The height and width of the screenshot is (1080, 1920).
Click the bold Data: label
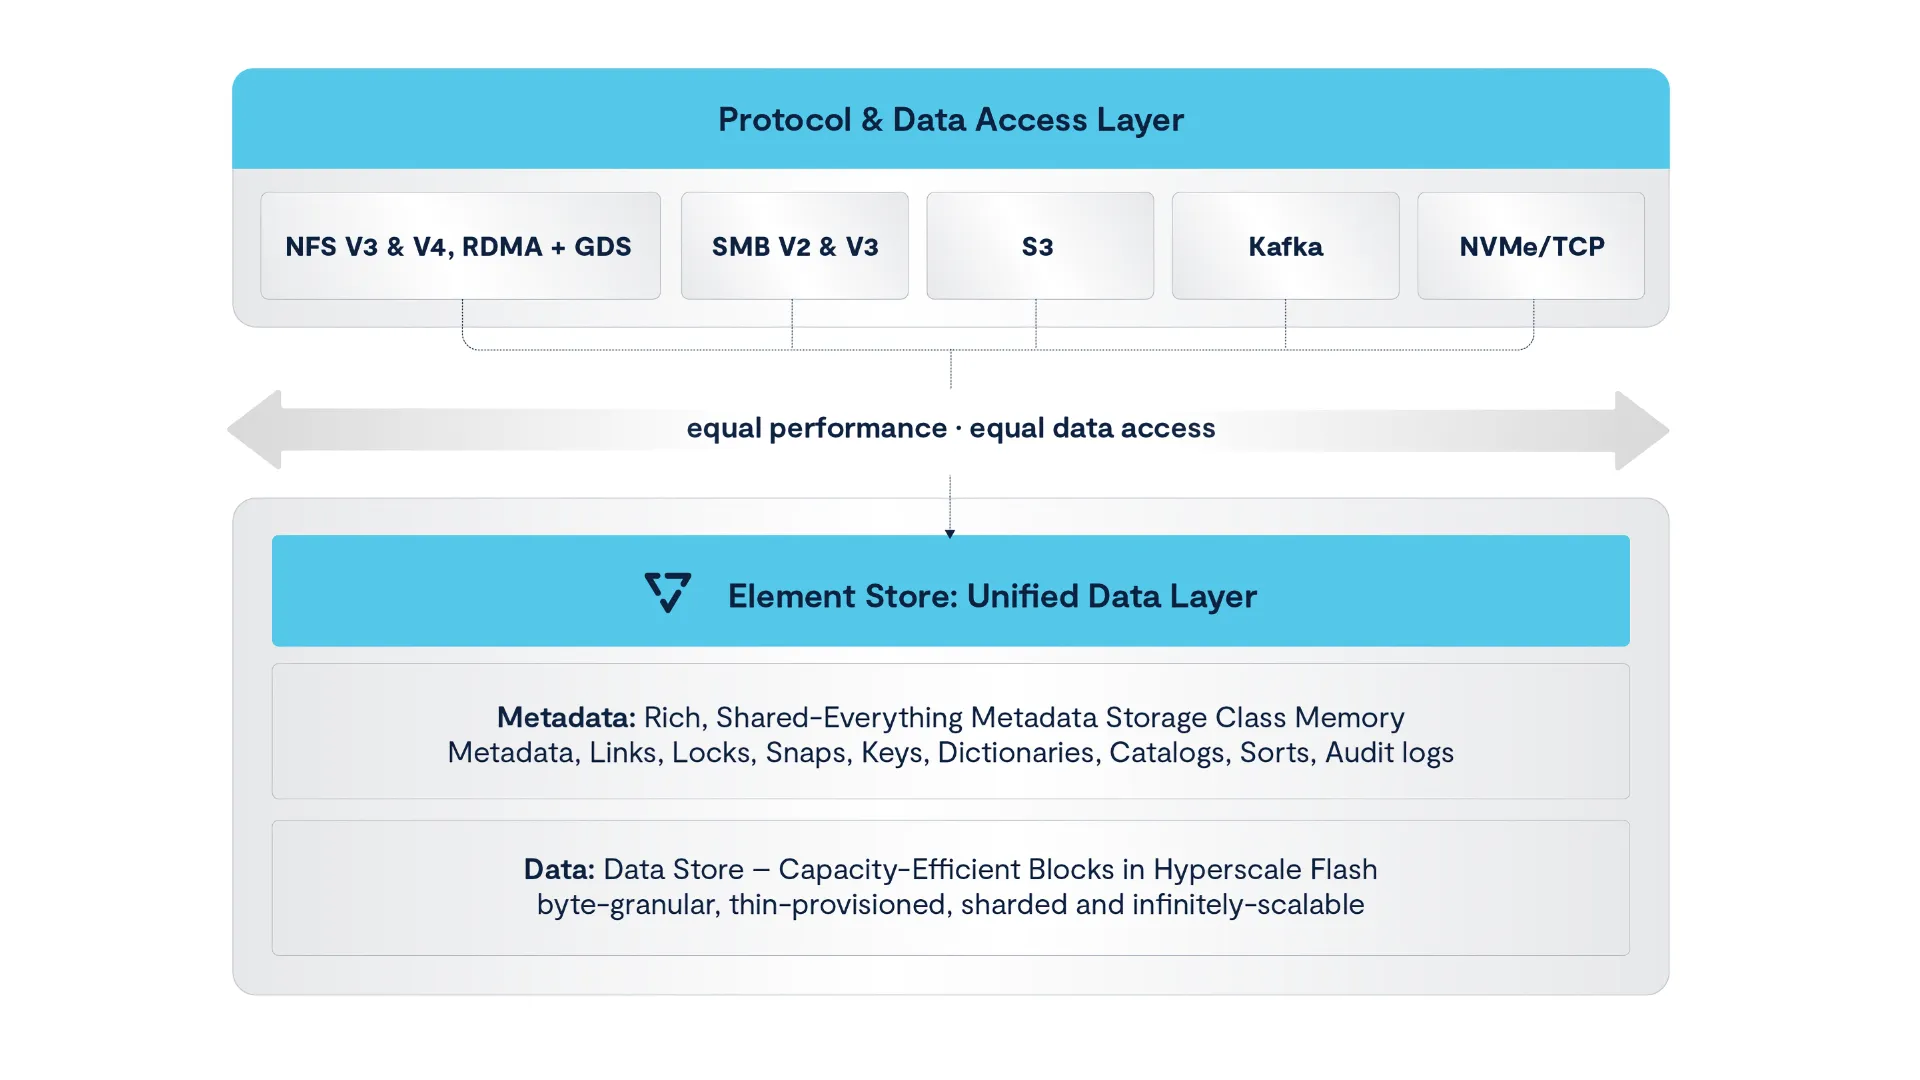pyautogui.click(x=559, y=869)
